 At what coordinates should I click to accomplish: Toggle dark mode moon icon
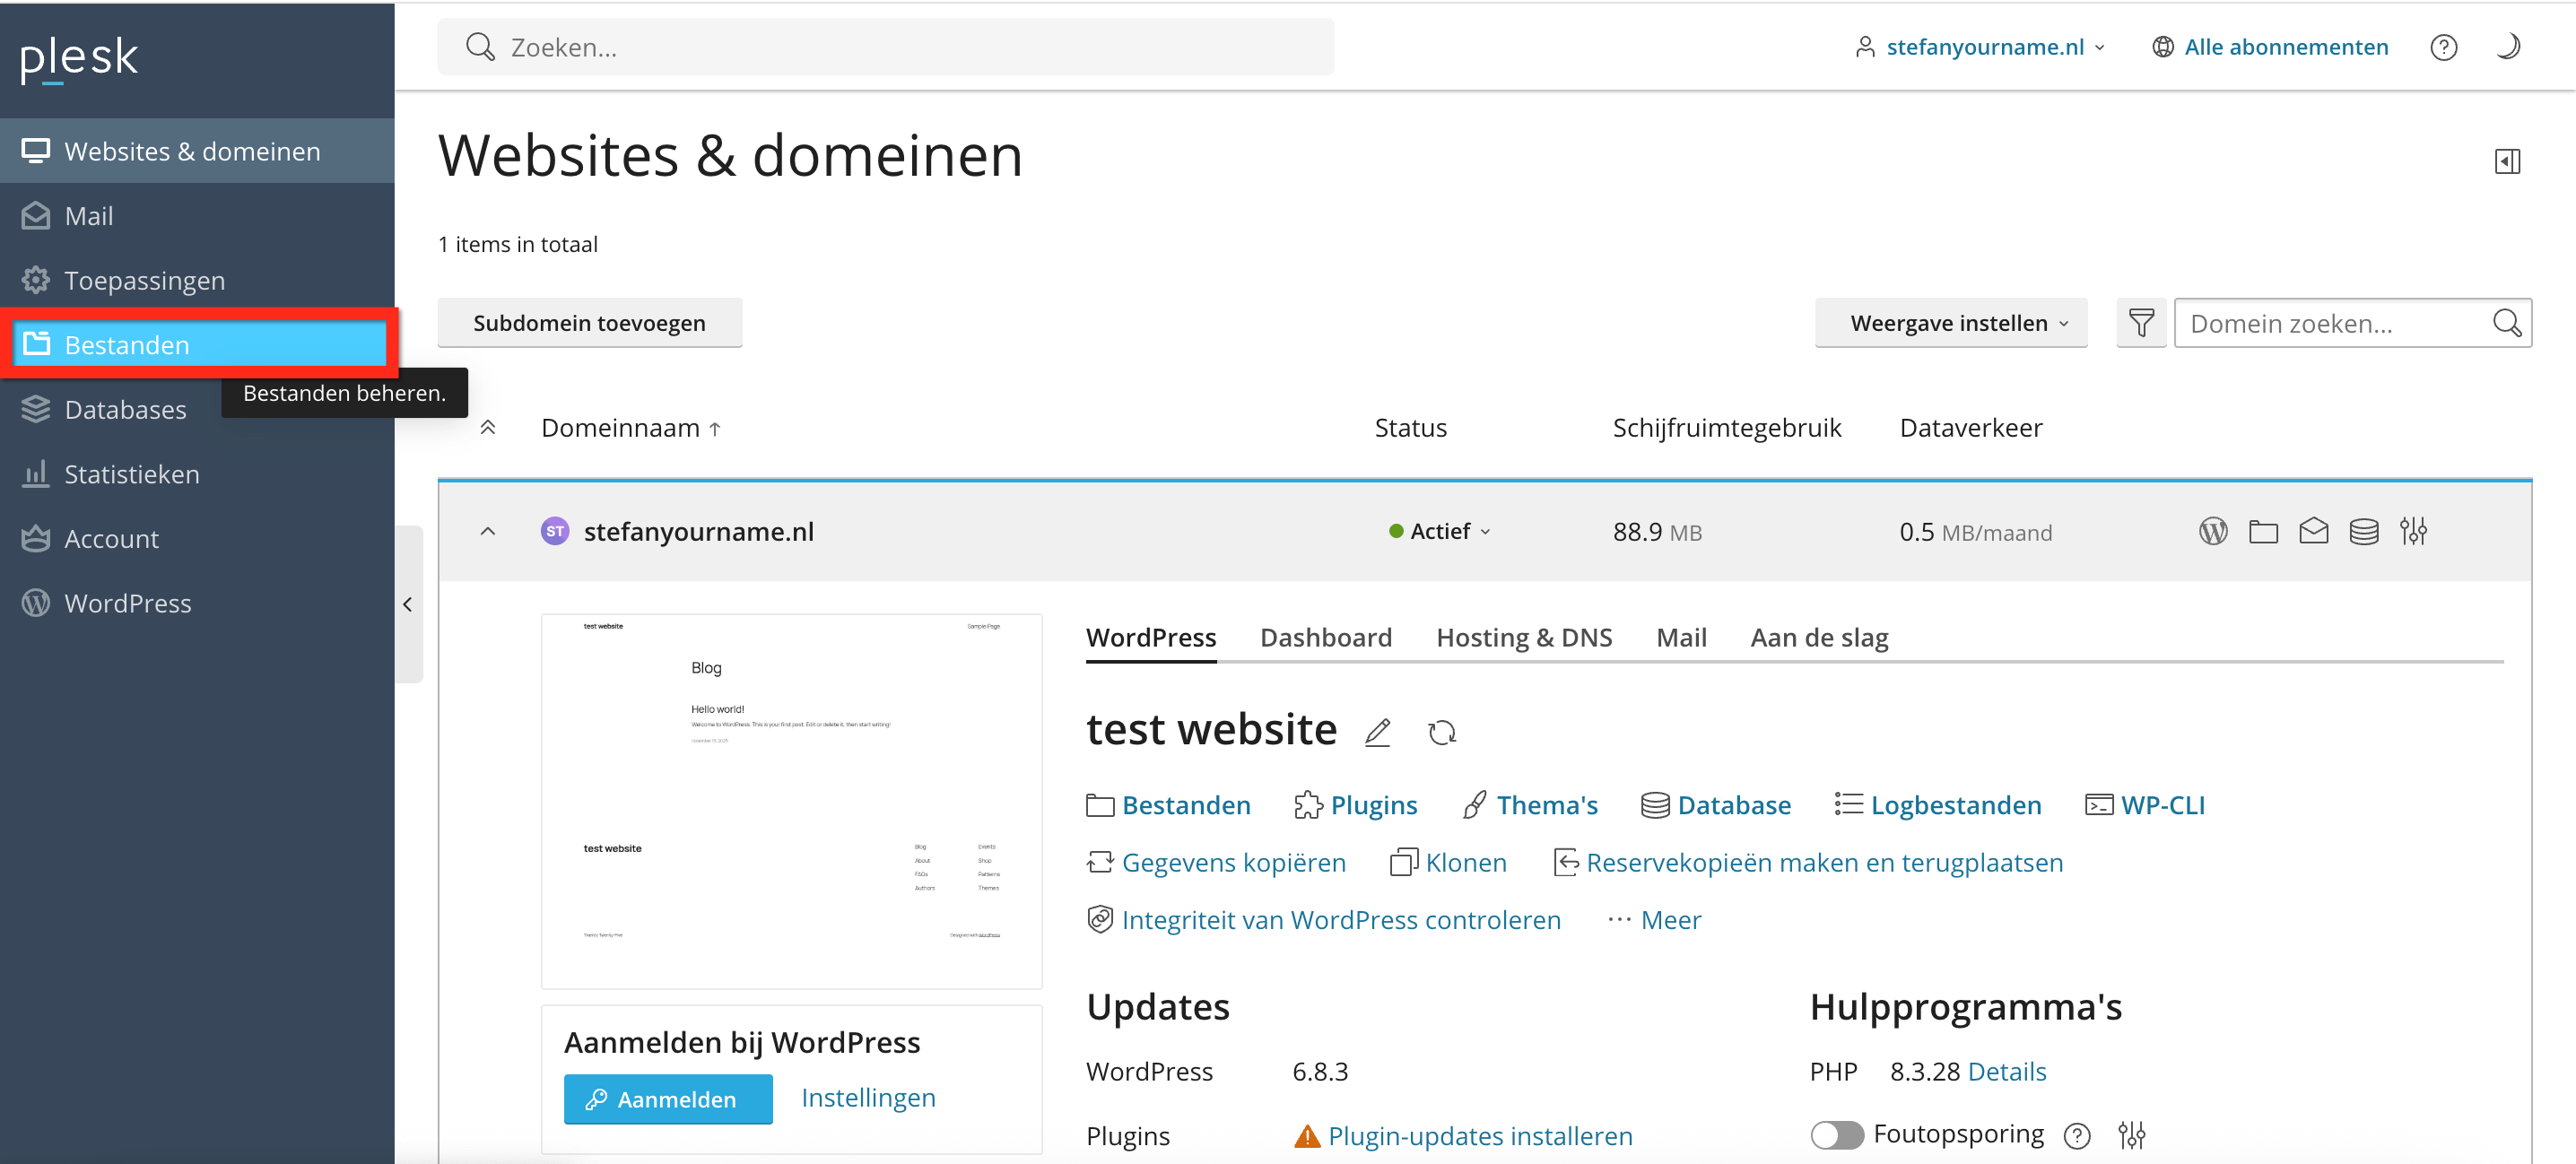tap(2508, 47)
